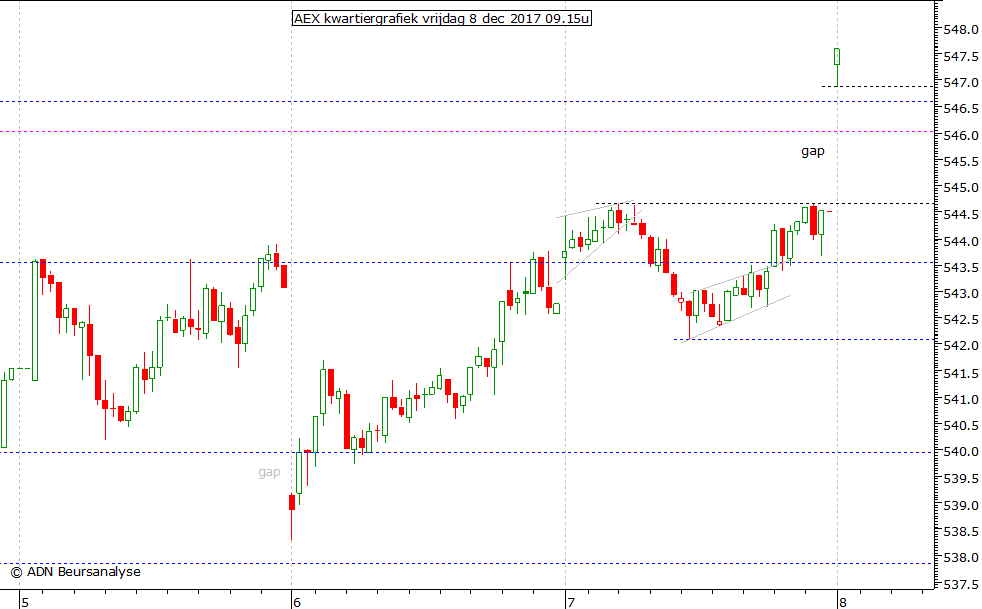
Task: Select the 547.0 price axis label
Action: [x=961, y=83]
